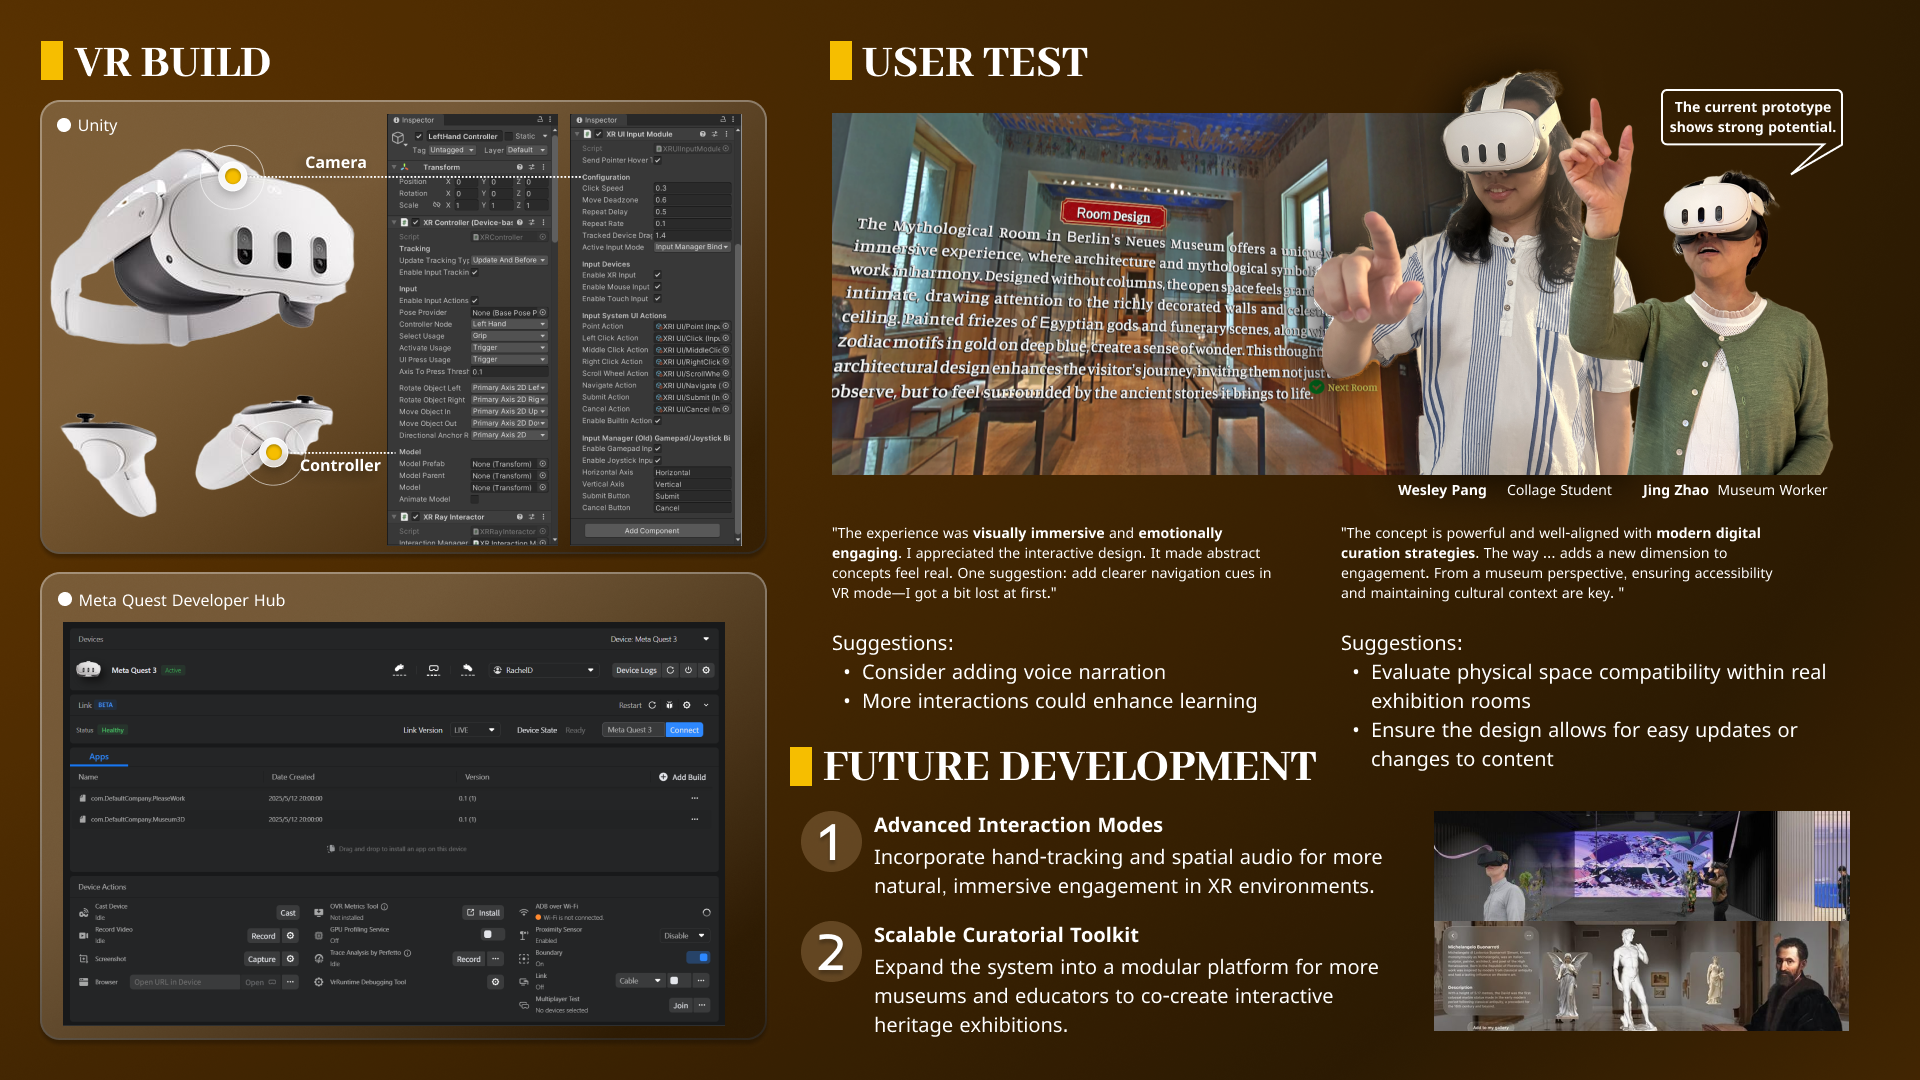The image size is (1920, 1080).
Task: Open Record Video settings gear
Action: pos(290,936)
